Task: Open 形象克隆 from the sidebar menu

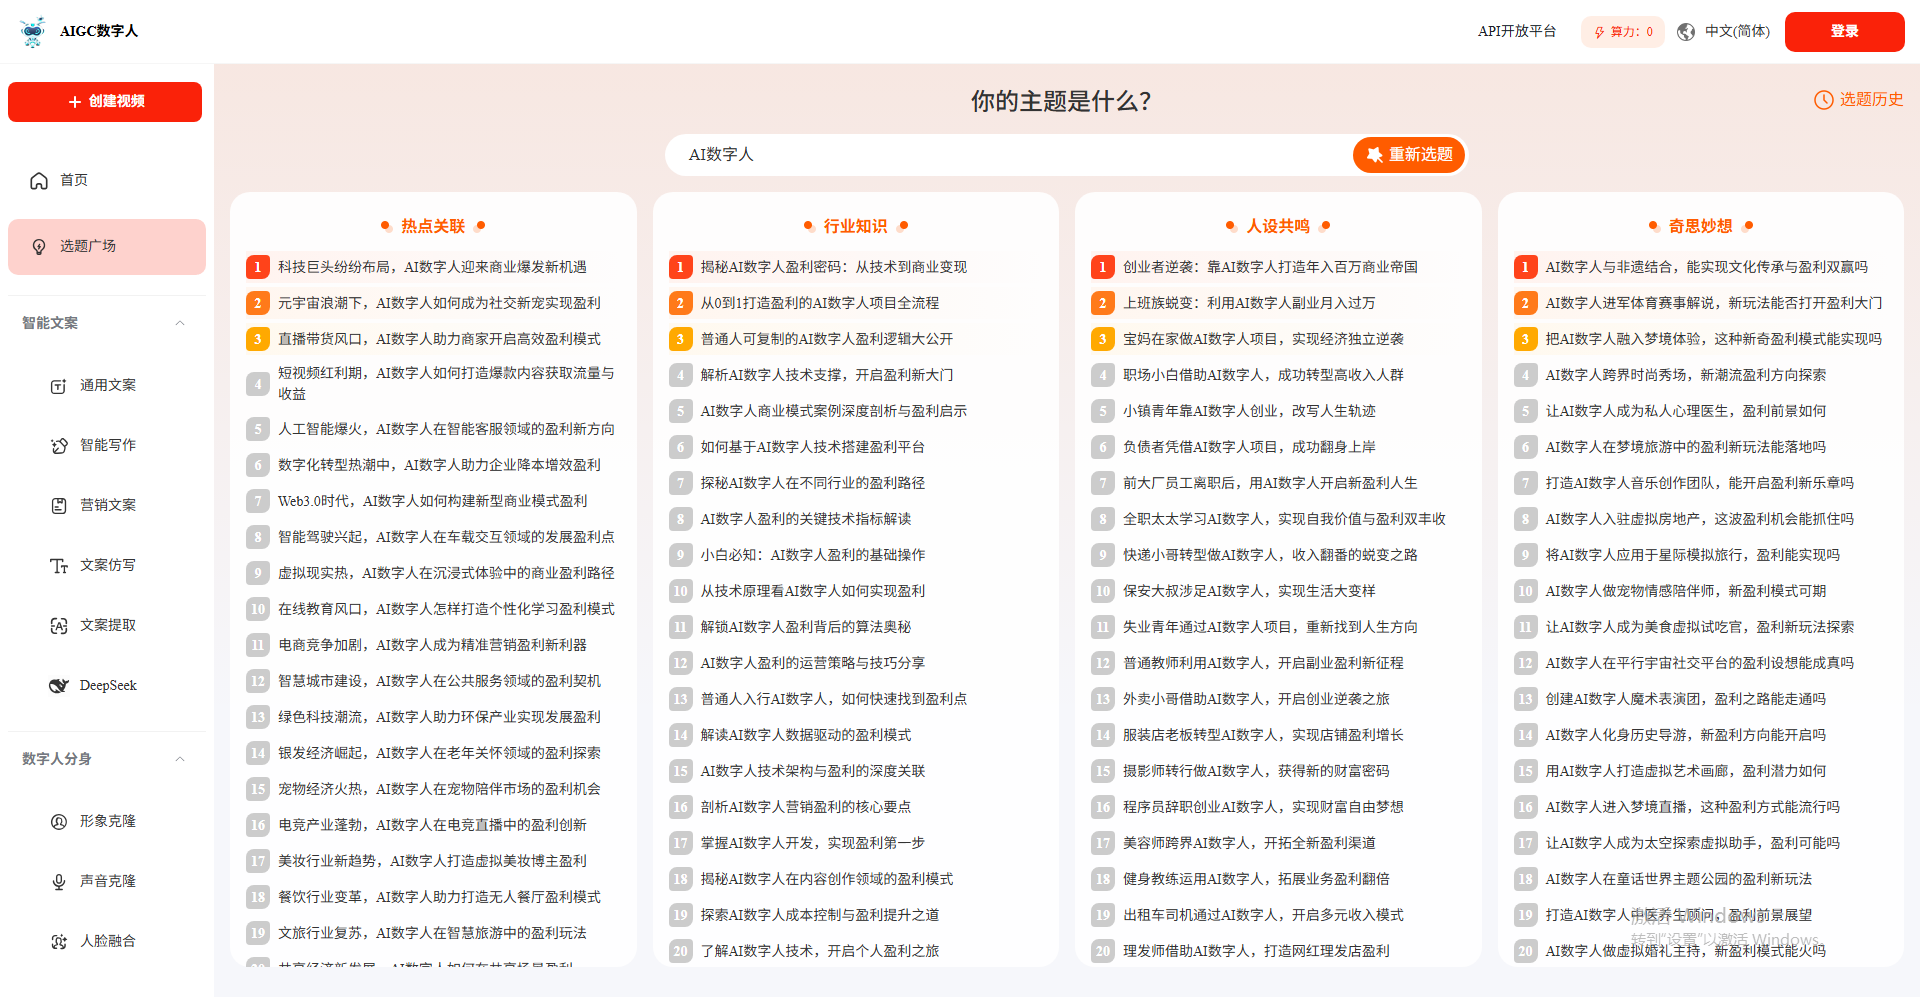Action: click(x=108, y=822)
